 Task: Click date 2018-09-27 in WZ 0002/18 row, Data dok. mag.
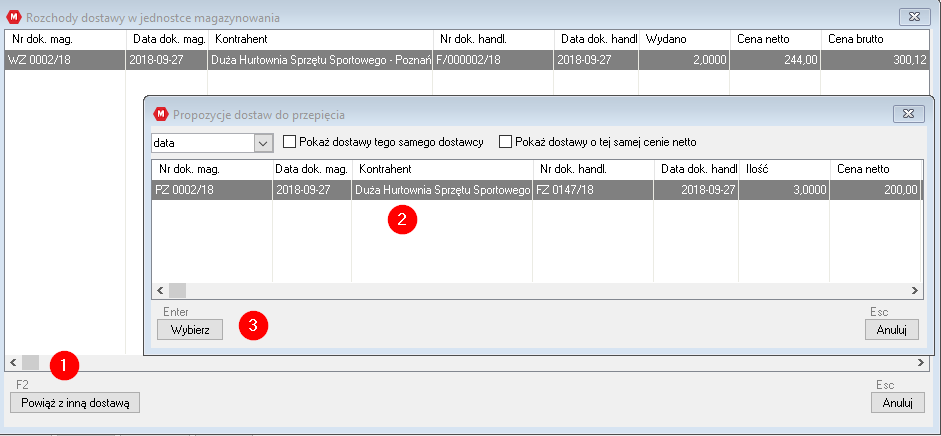tap(166, 60)
